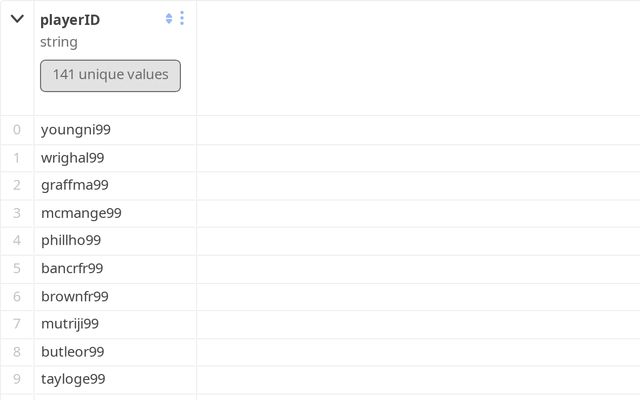Click row index 0
Viewport: 640px width, 400px height.
click(17, 130)
